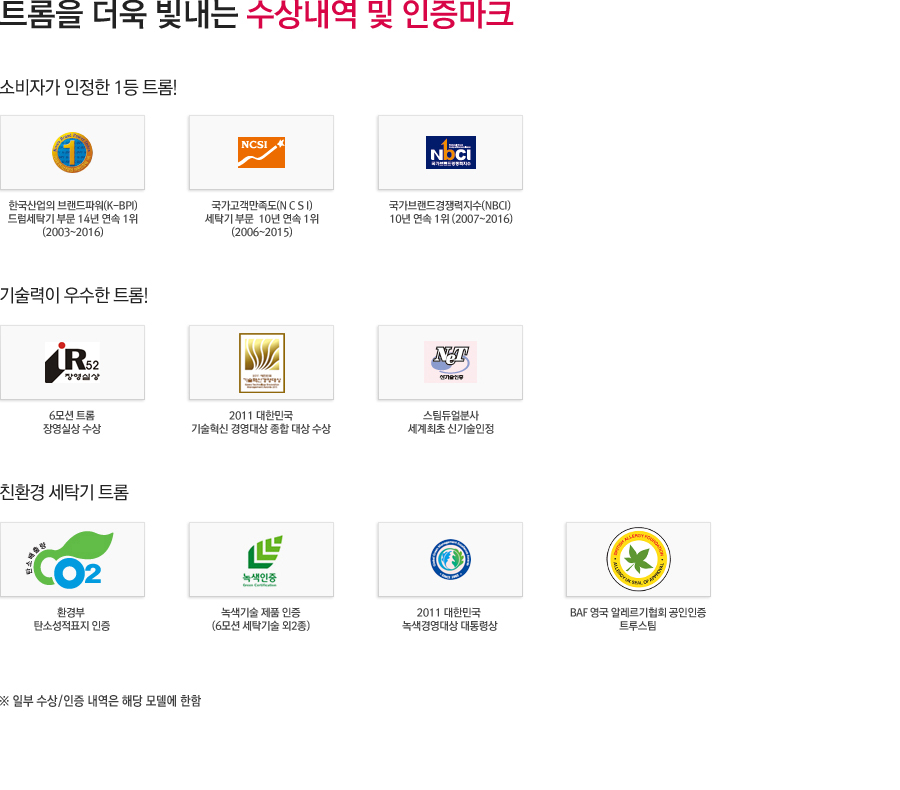The height and width of the screenshot is (790, 900).
Task: Click the NeT 신기술인증 logo
Action: point(451,362)
